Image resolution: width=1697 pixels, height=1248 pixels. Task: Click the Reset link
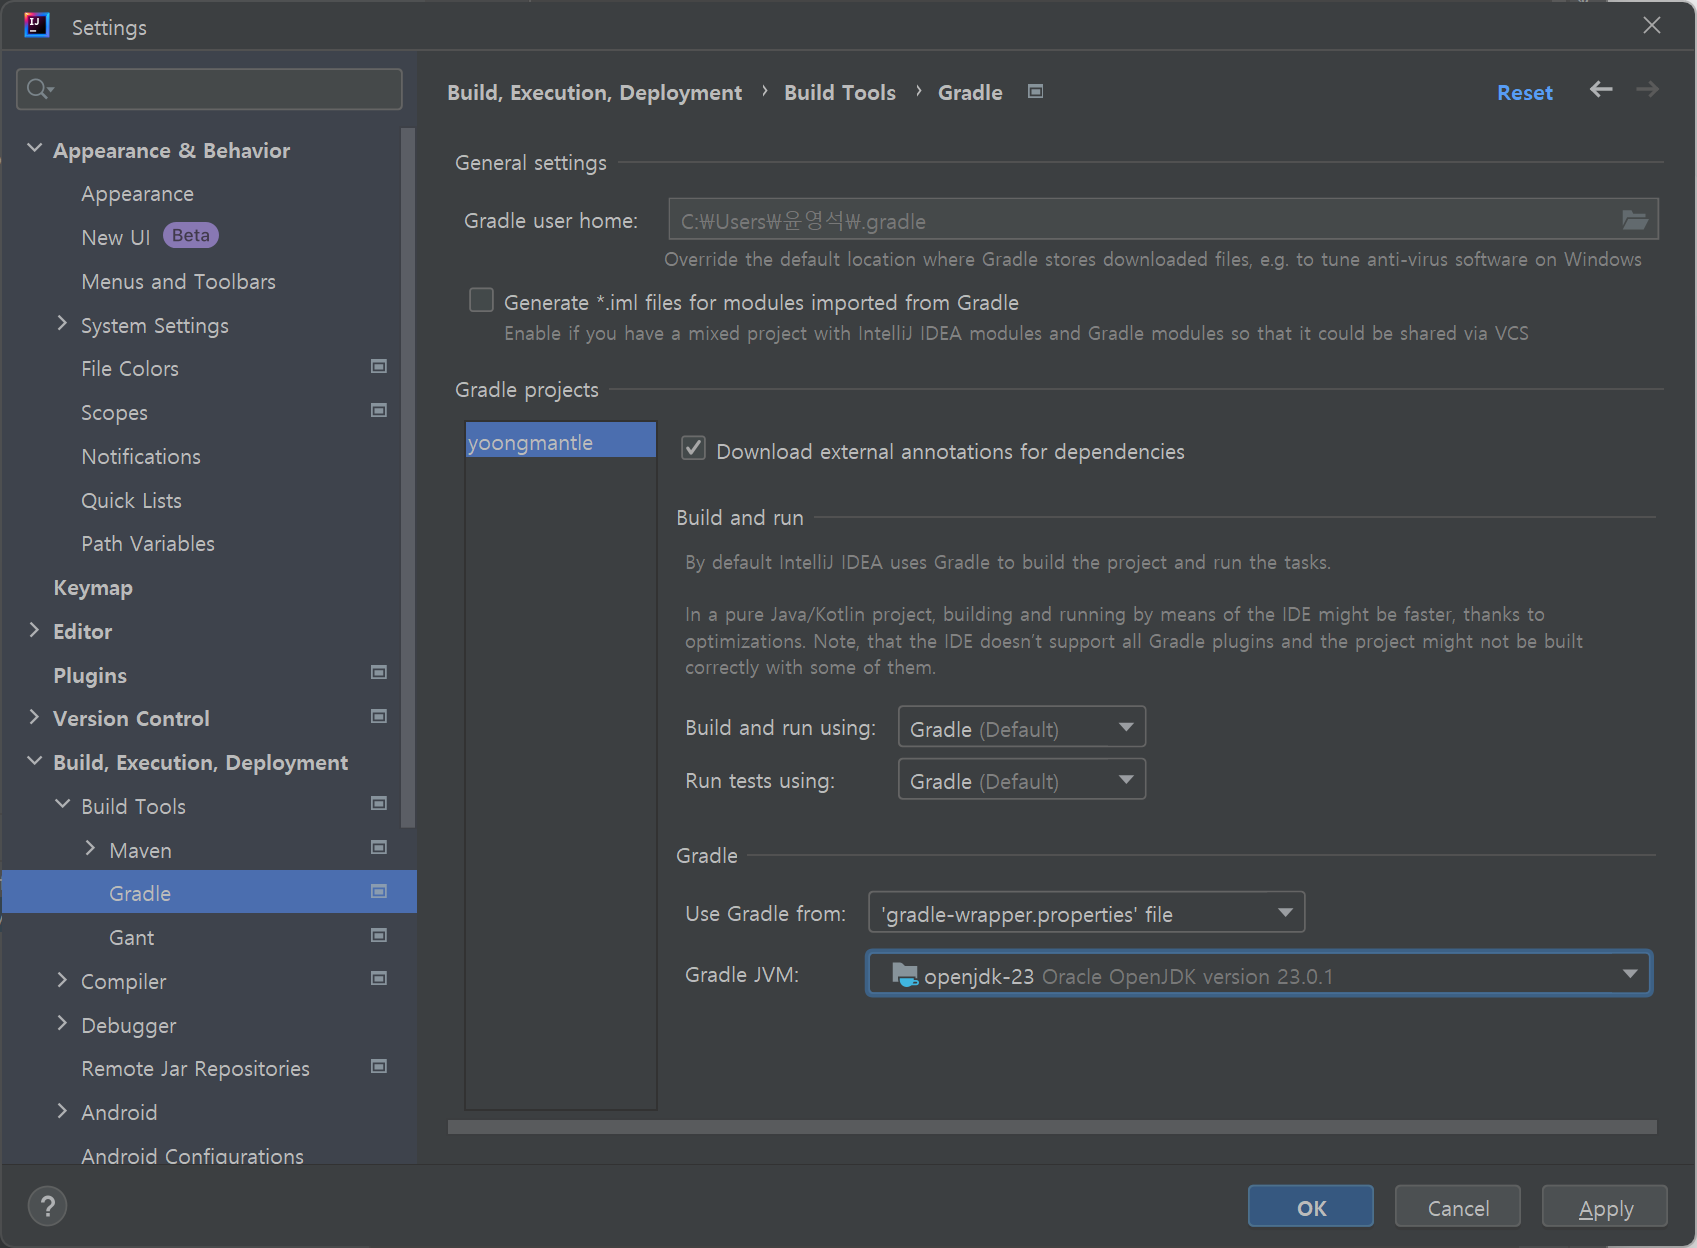pos(1525,93)
